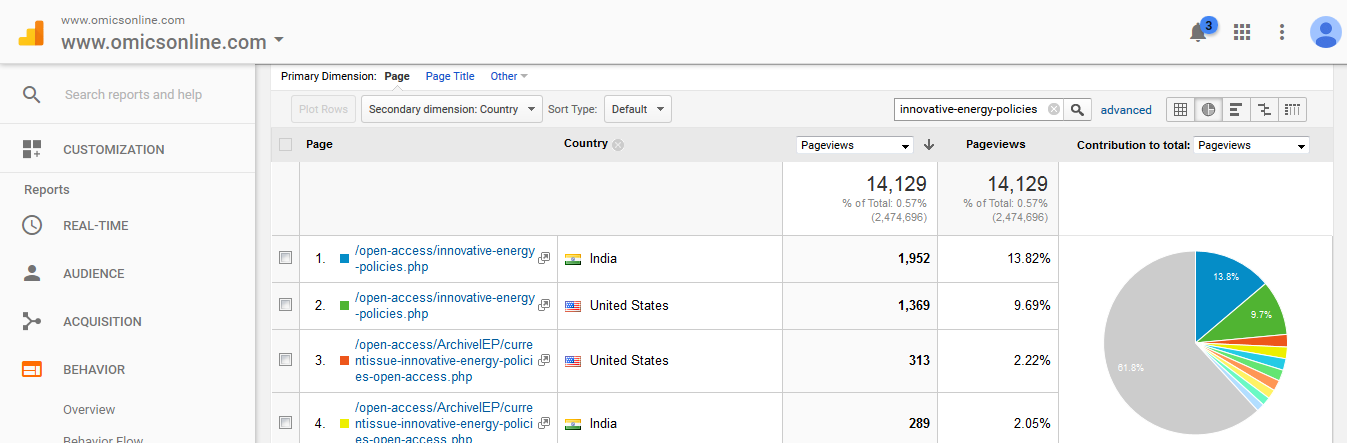Check the row 3 United States checkbox
Viewport: 1347px width, 443px height.
point(286,359)
